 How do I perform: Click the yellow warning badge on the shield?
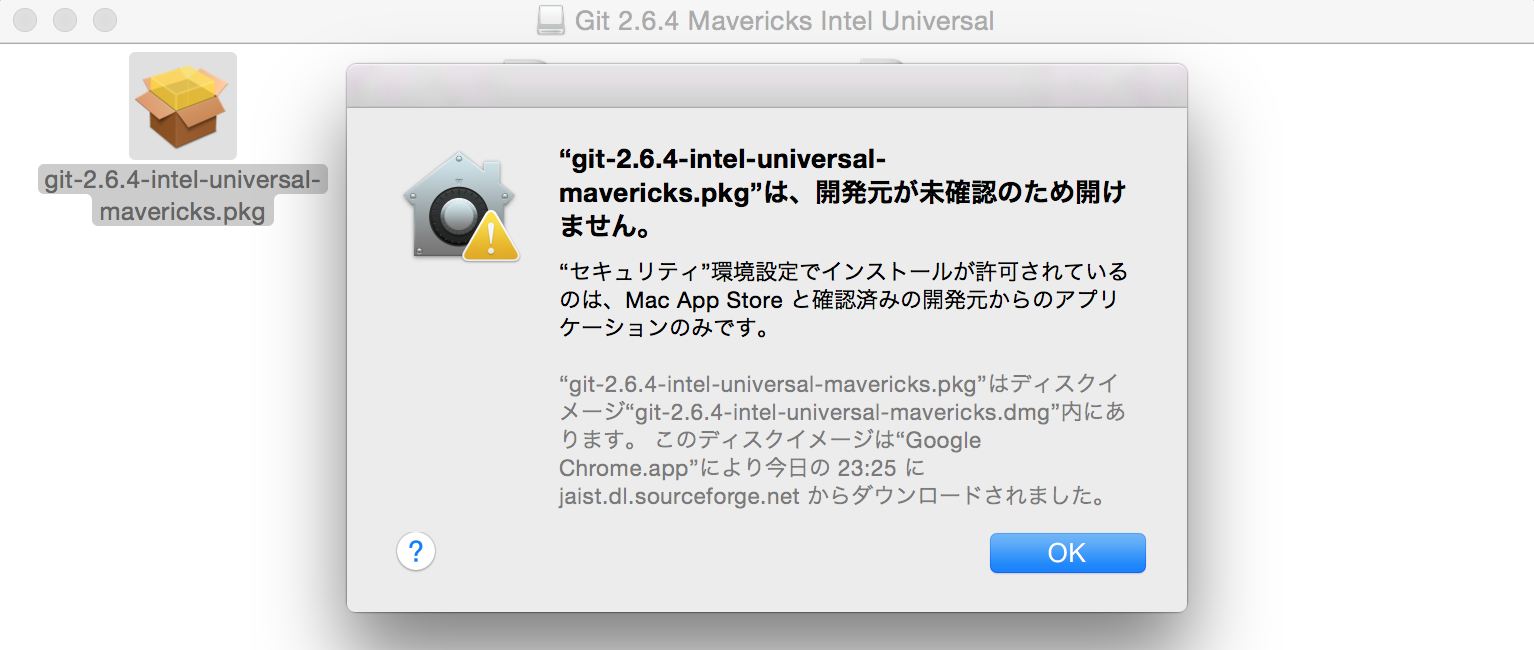click(492, 237)
